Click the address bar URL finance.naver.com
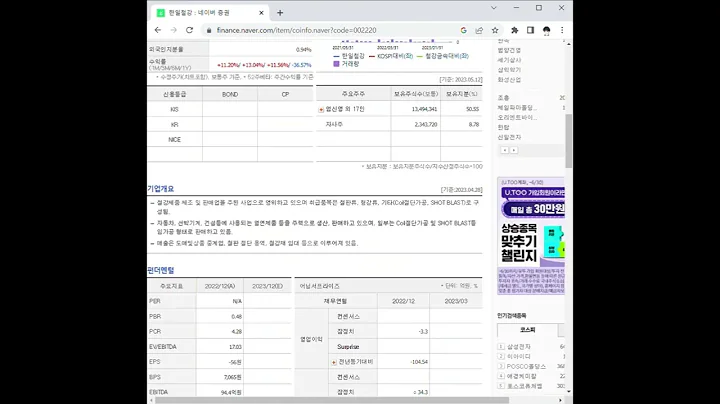 click(296, 30)
